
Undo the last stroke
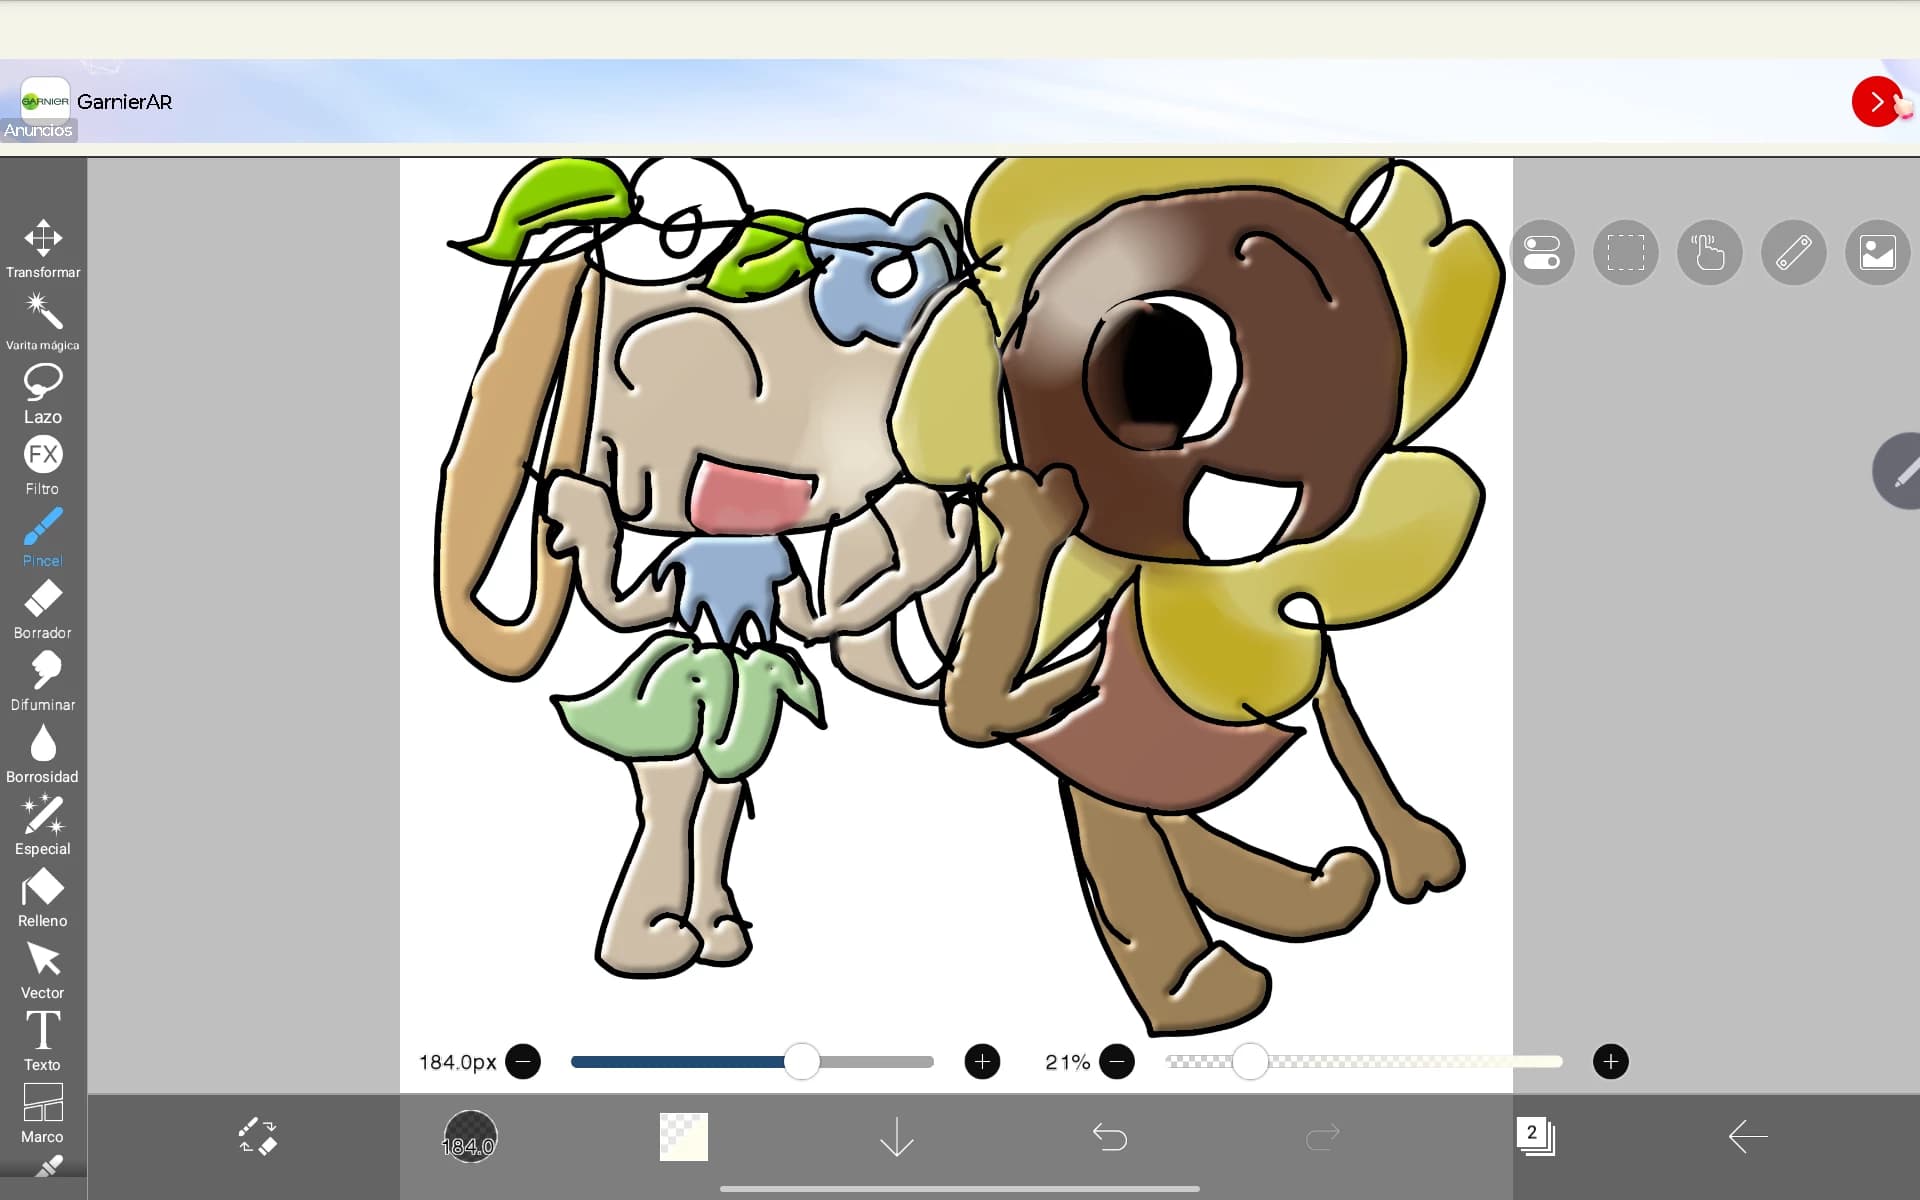[1110, 1137]
